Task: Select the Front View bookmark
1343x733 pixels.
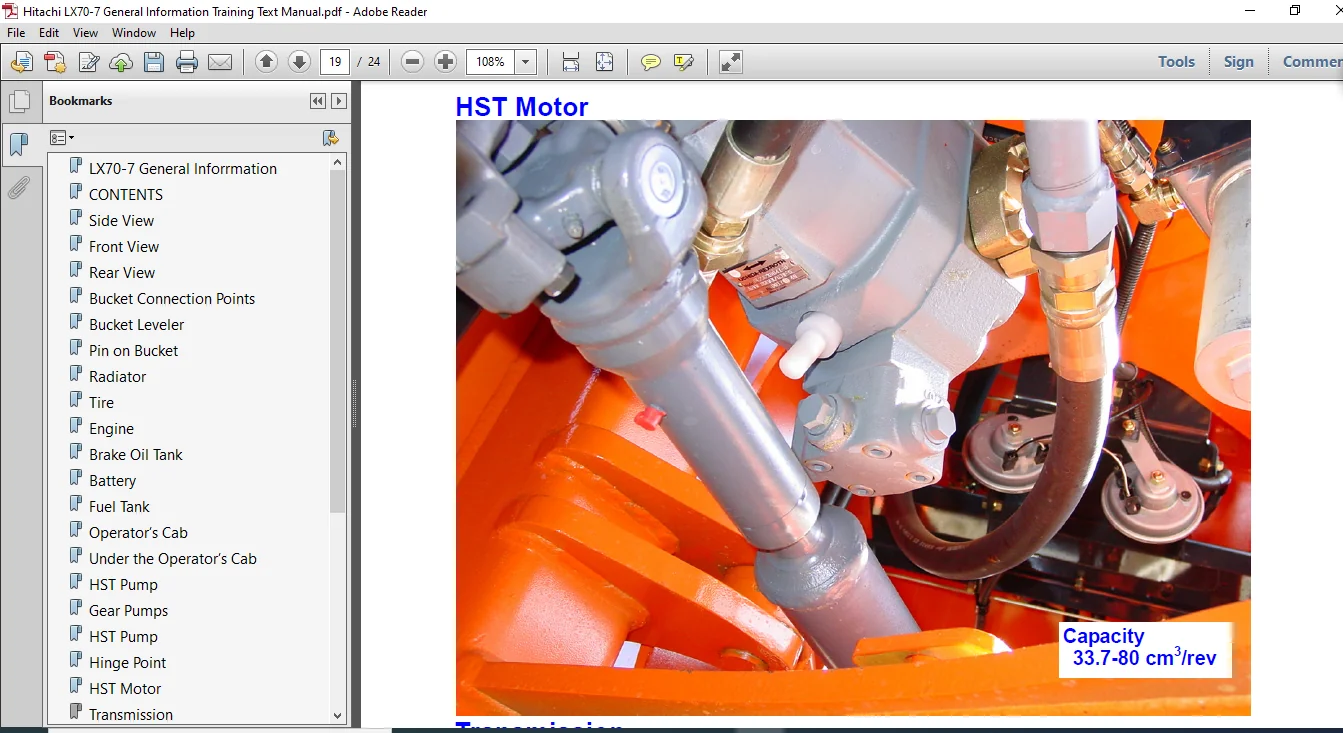Action: (x=124, y=246)
